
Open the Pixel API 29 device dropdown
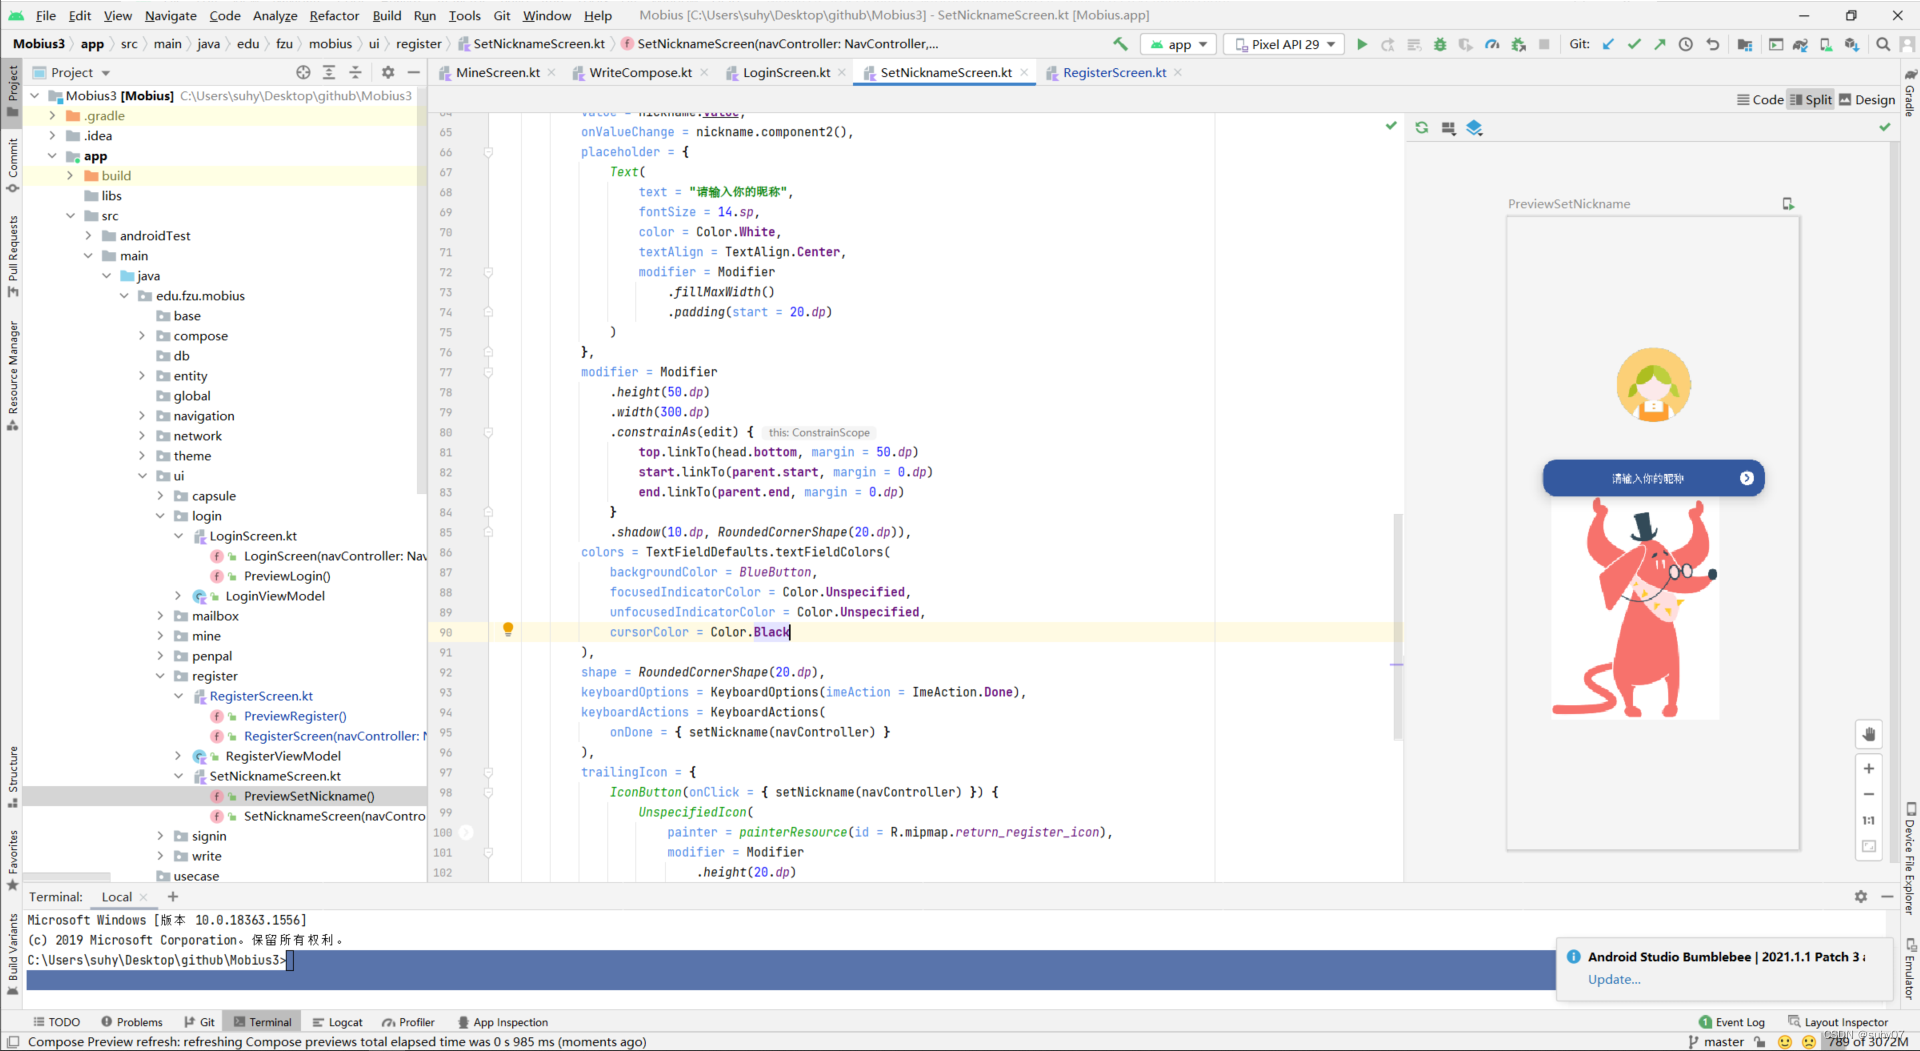tap(1285, 44)
